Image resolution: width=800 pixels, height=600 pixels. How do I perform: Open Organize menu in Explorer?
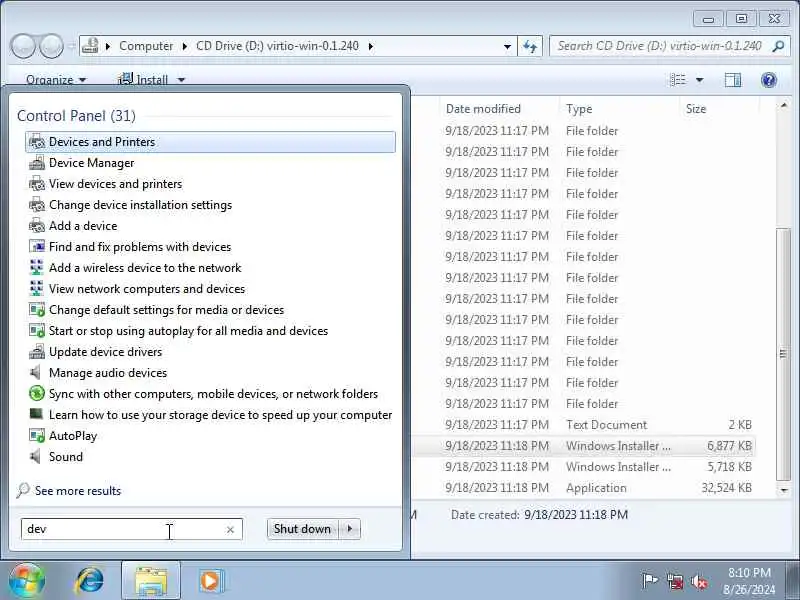coord(56,80)
